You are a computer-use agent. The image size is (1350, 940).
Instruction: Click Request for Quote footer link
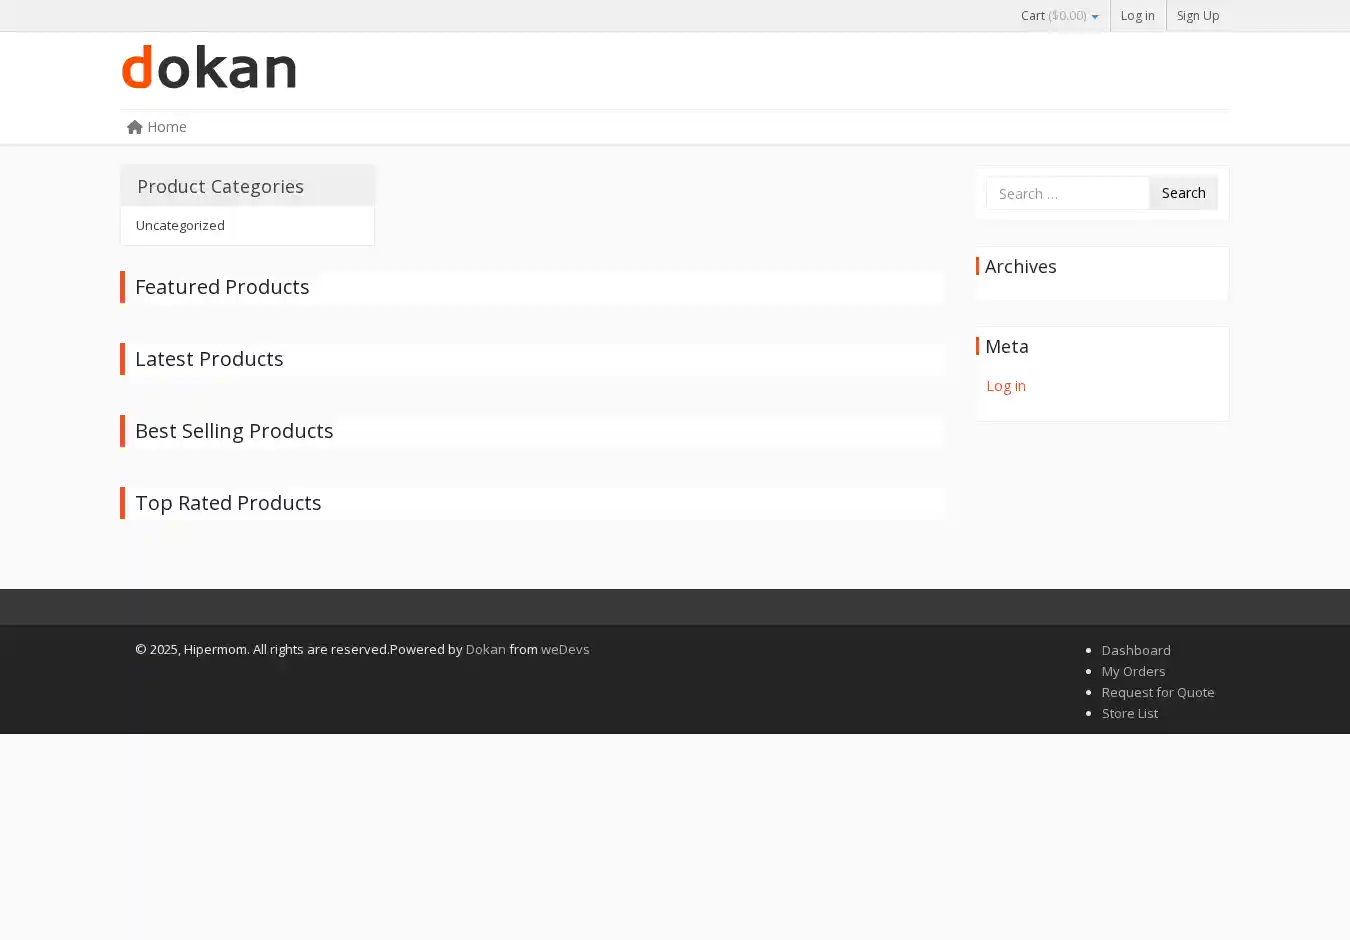click(x=1157, y=693)
